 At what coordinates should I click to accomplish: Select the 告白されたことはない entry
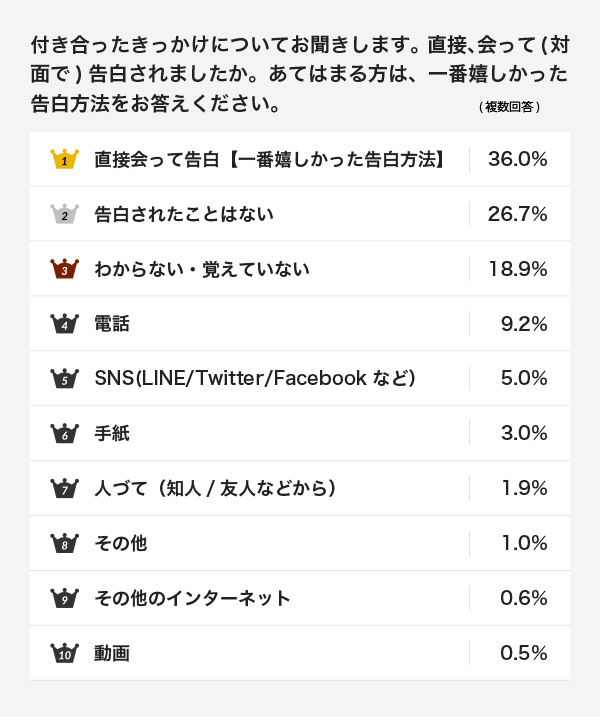click(184, 214)
